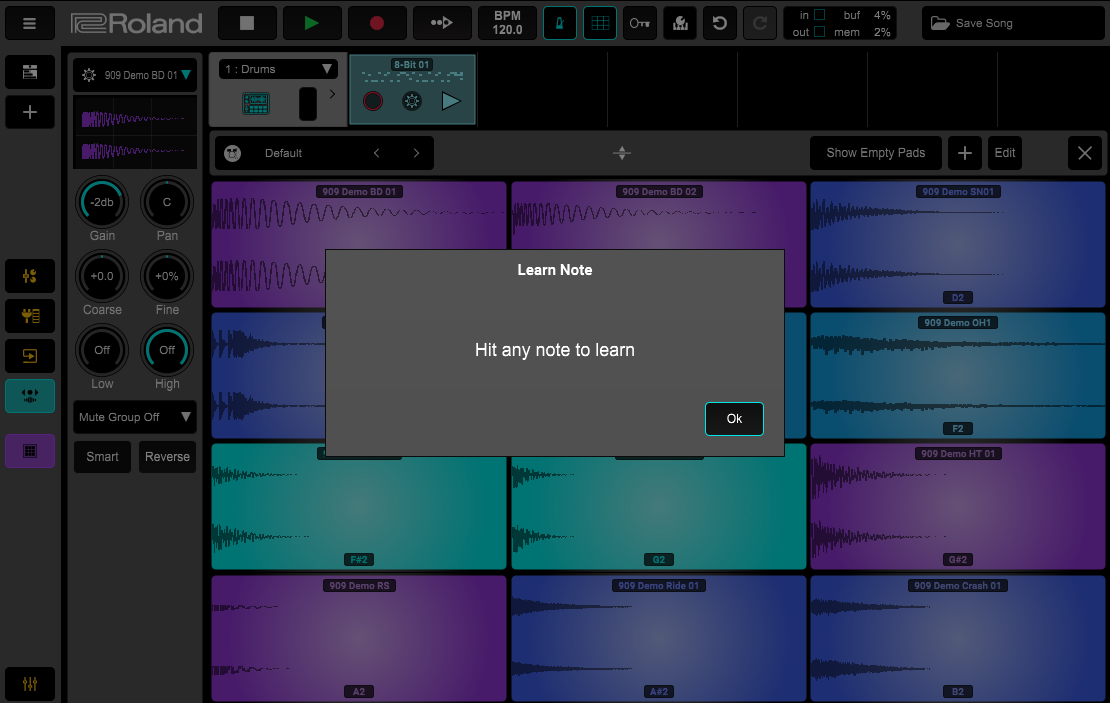Image resolution: width=1110 pixels, height=703 pixels.
Task: Open the yellow export arrow sidebar icon
Action: pyautogui.click(x=30, y=356)
